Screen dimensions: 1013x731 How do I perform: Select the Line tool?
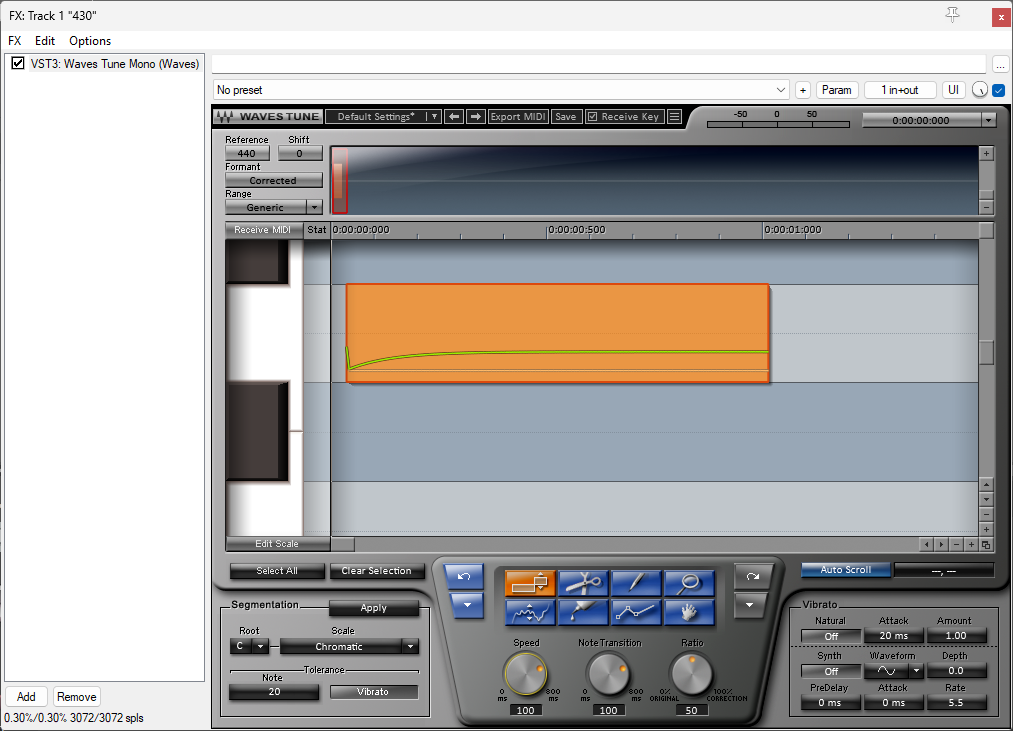pos(636,612)
